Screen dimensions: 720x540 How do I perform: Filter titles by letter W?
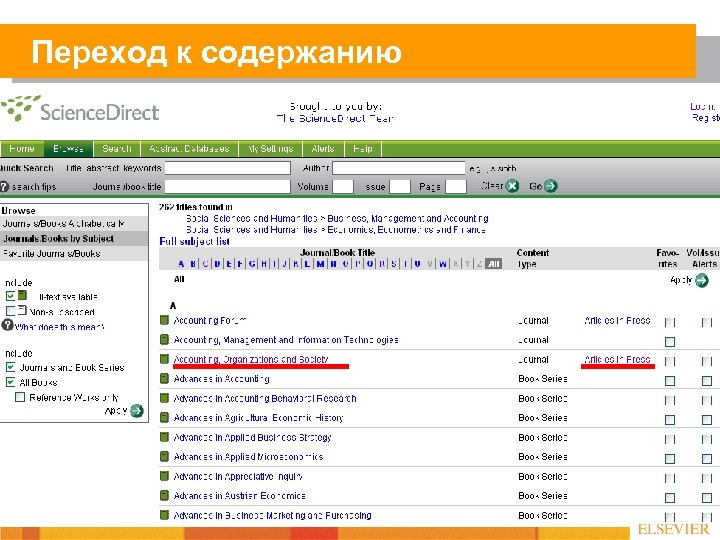tap(443, 264)
